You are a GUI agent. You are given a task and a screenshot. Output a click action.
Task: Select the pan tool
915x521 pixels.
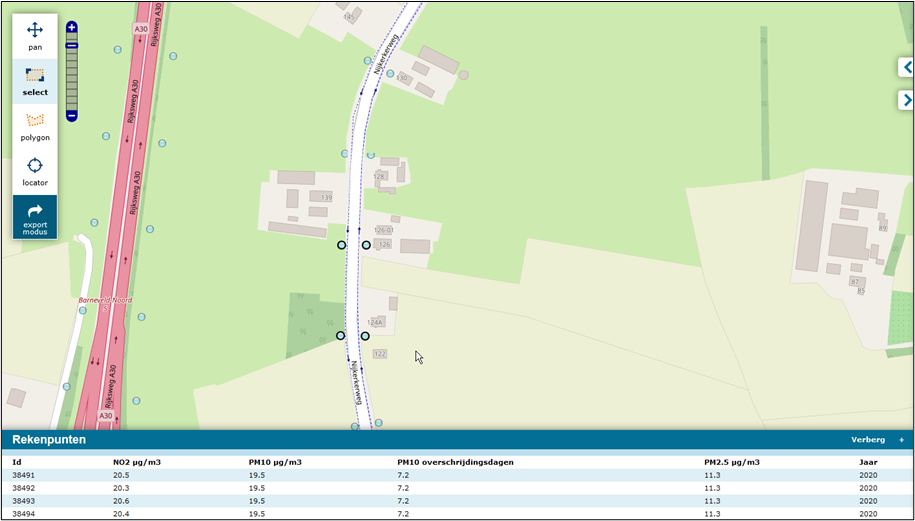point(35,36)
